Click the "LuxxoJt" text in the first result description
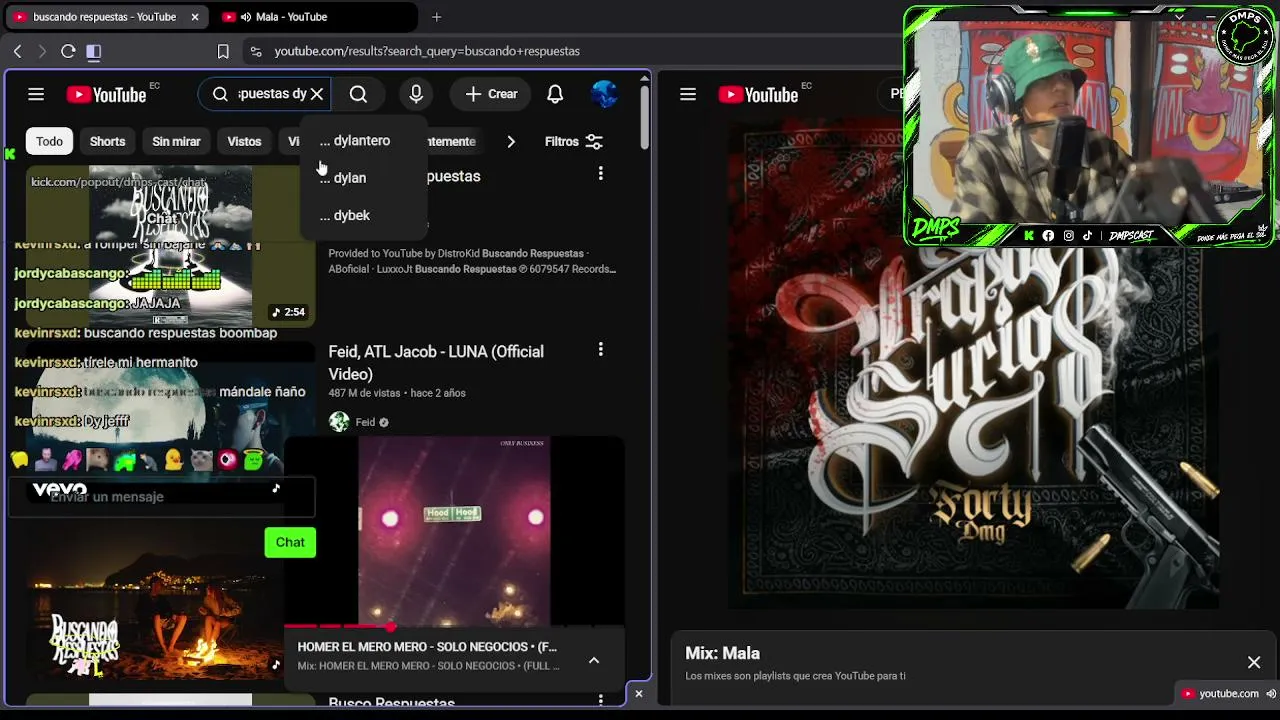Screen dimensions: 1280x720 tap(391, 269)
